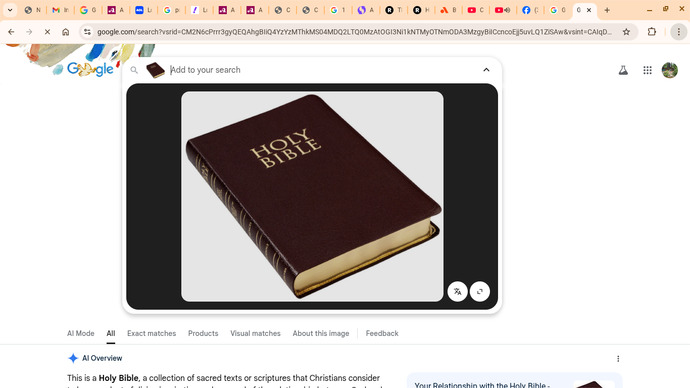
Task: Go back to previous page
Action: click(x=11, y=32)
